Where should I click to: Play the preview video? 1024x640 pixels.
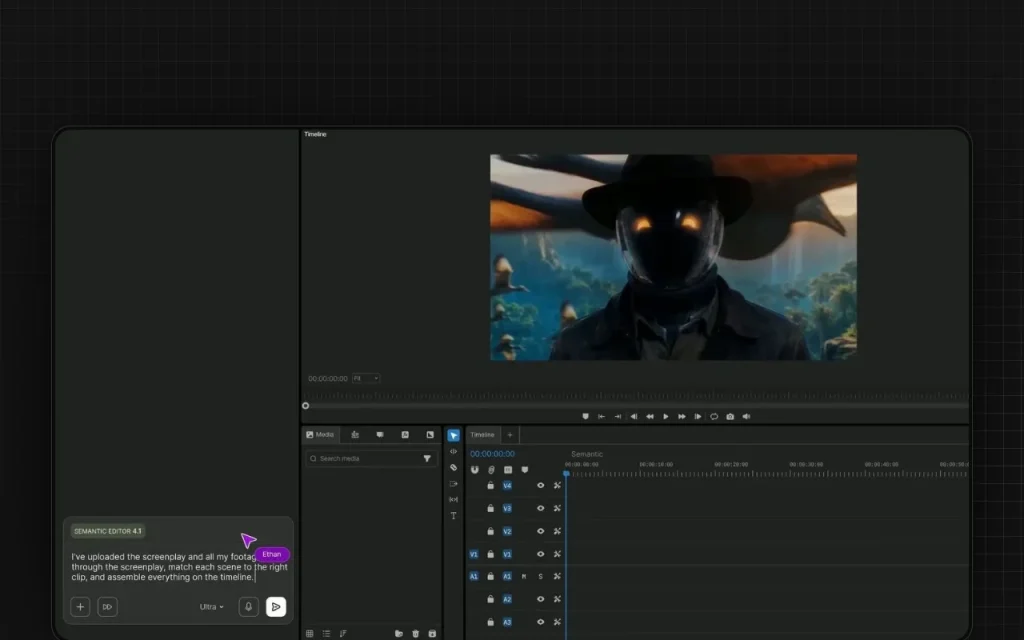pyautogui.click(x=665, y=417)
